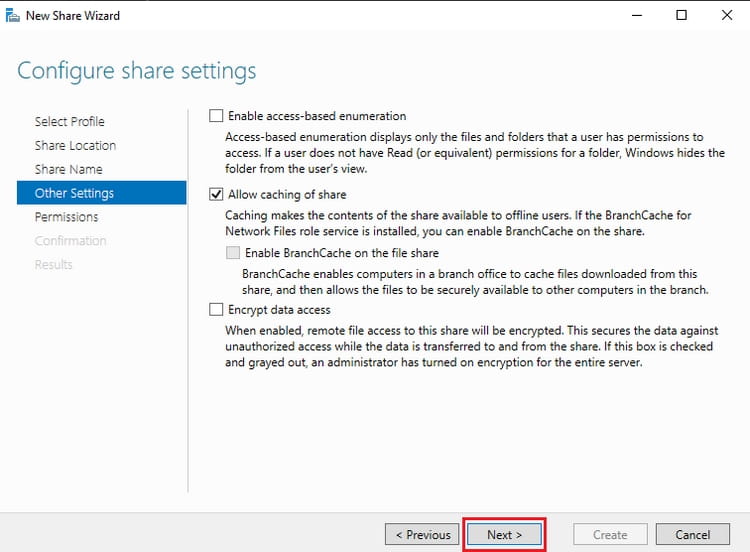Viewport: 750px width, 552px height.
Task: Select the disabled Results step
Action: click(x=53, y=265)
